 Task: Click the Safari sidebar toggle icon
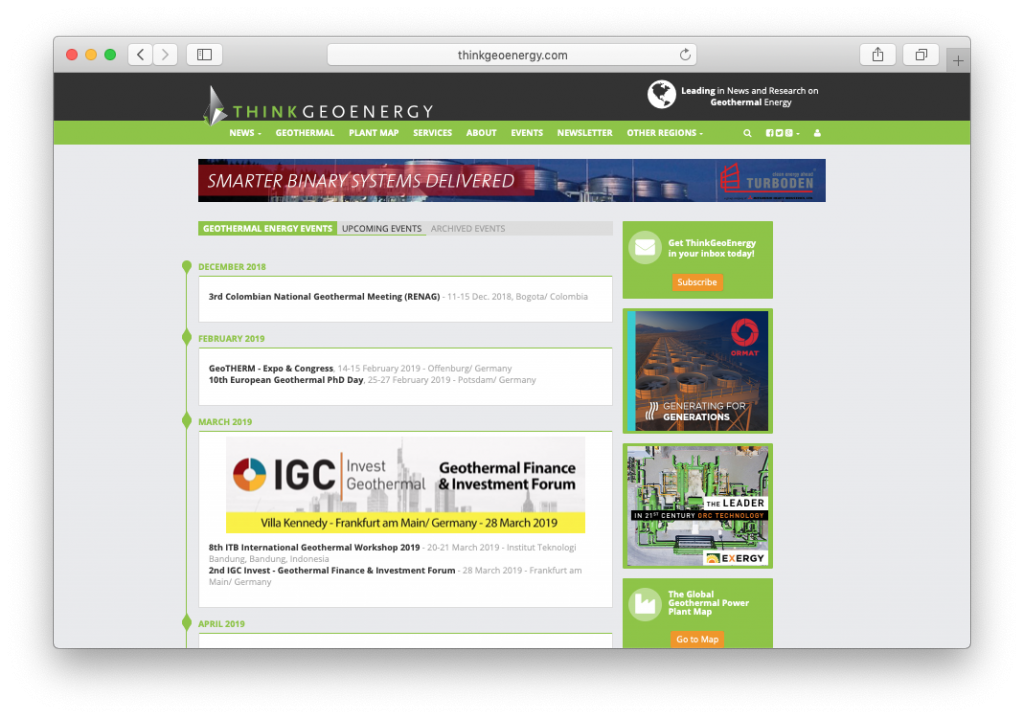(204, 55)
